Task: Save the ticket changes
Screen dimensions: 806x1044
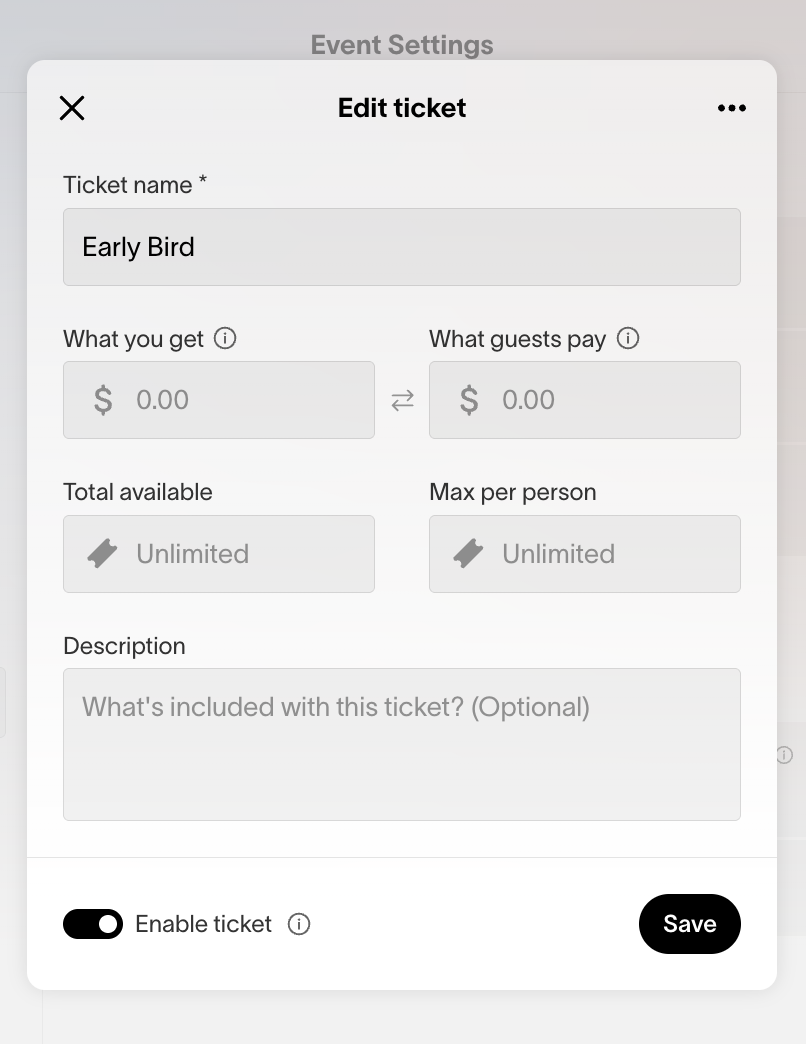Action: click(x=690, y=924)
